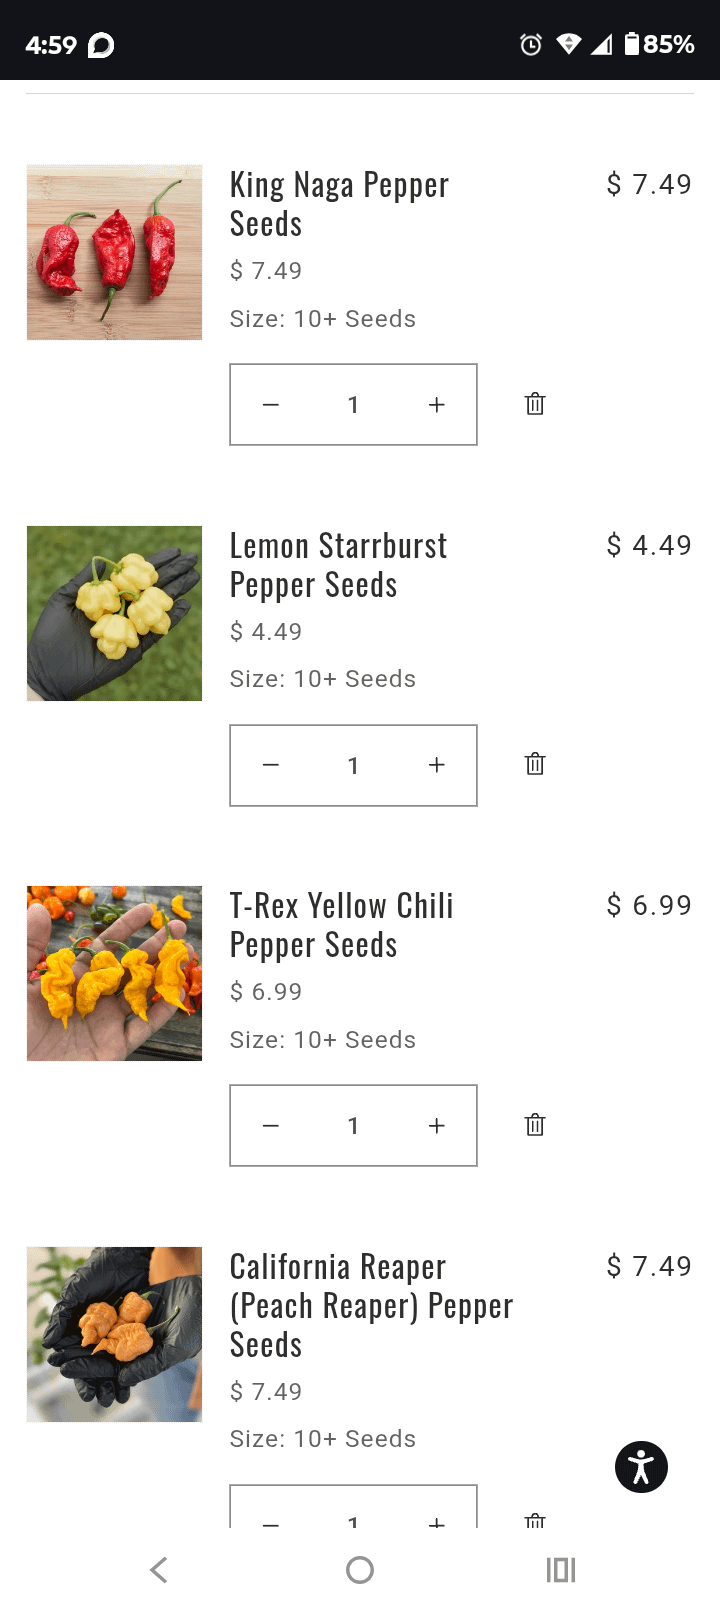Delete King Naga Pepper Seeds from cart
Viewport: 720px width, 1612px height.
pyautogui.click(x=535, y=404)
